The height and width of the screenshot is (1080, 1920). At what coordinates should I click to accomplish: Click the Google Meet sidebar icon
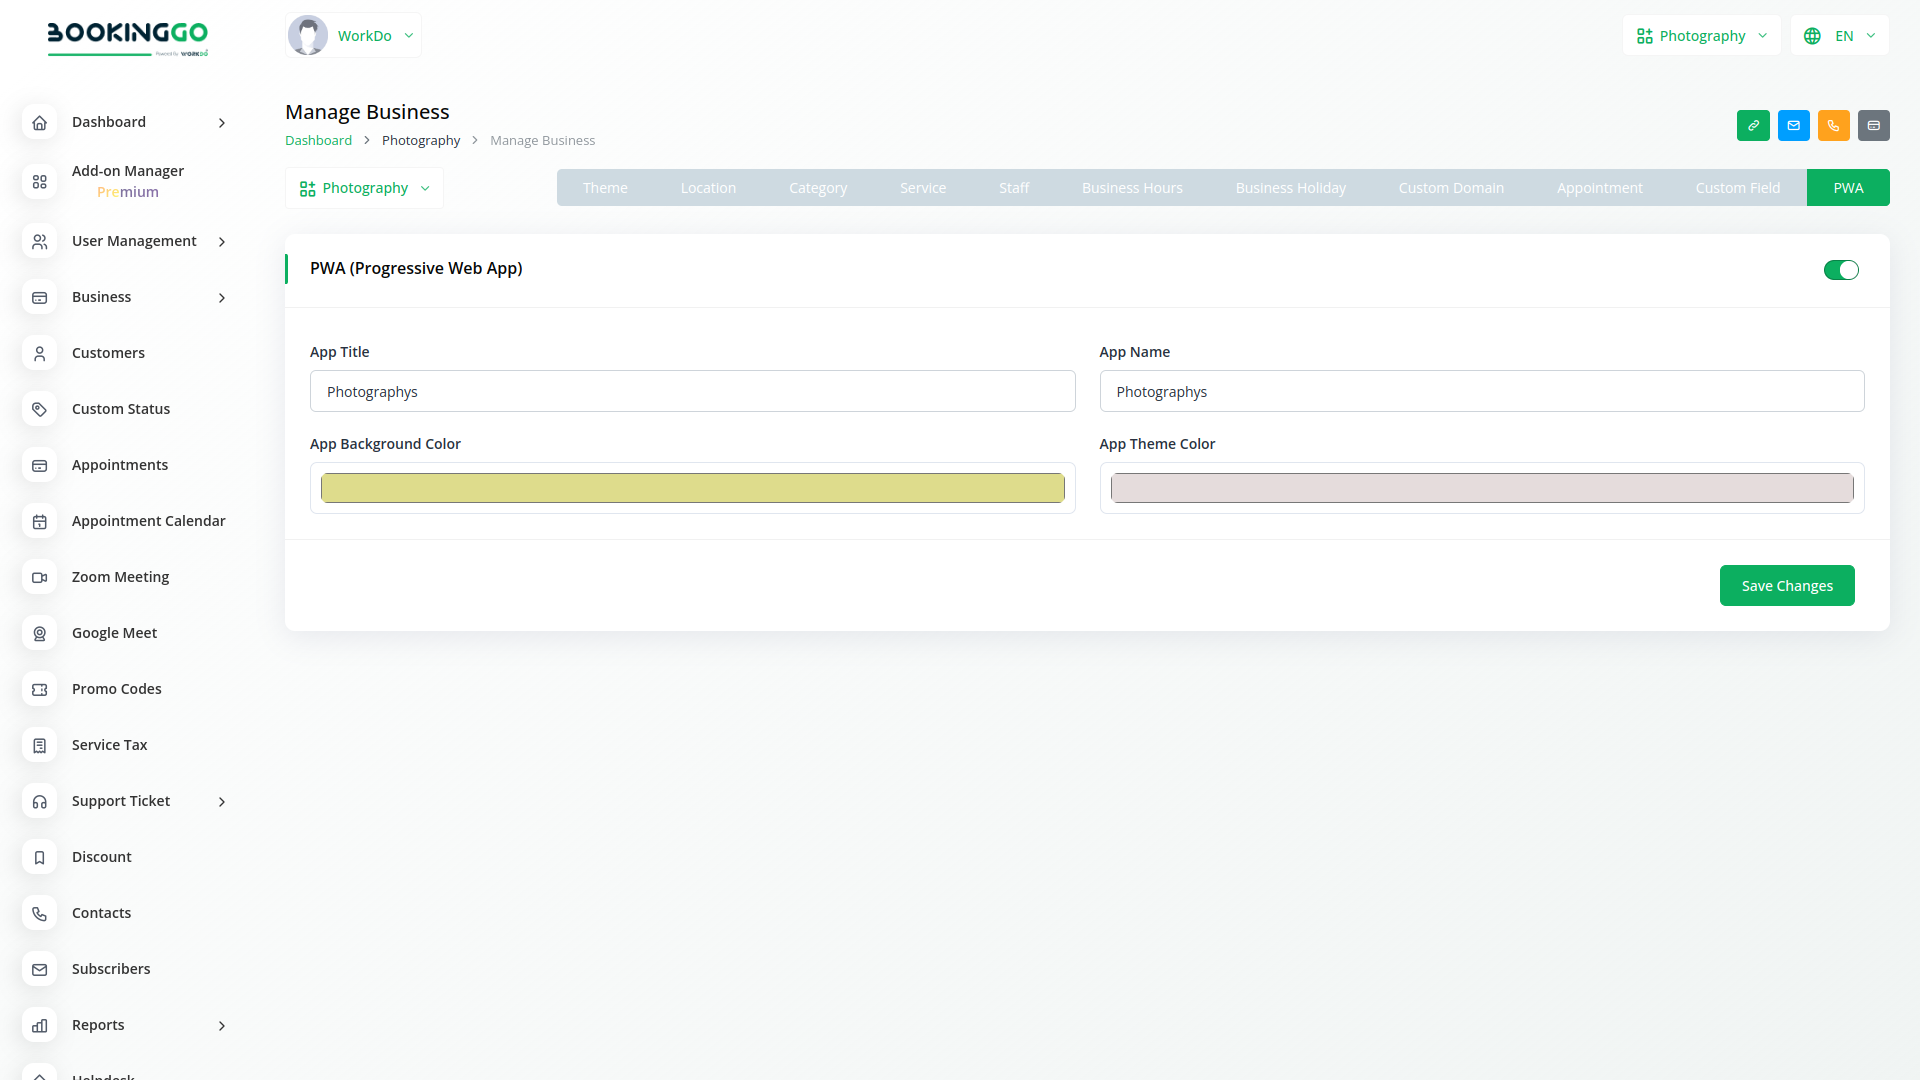[40, 633]
